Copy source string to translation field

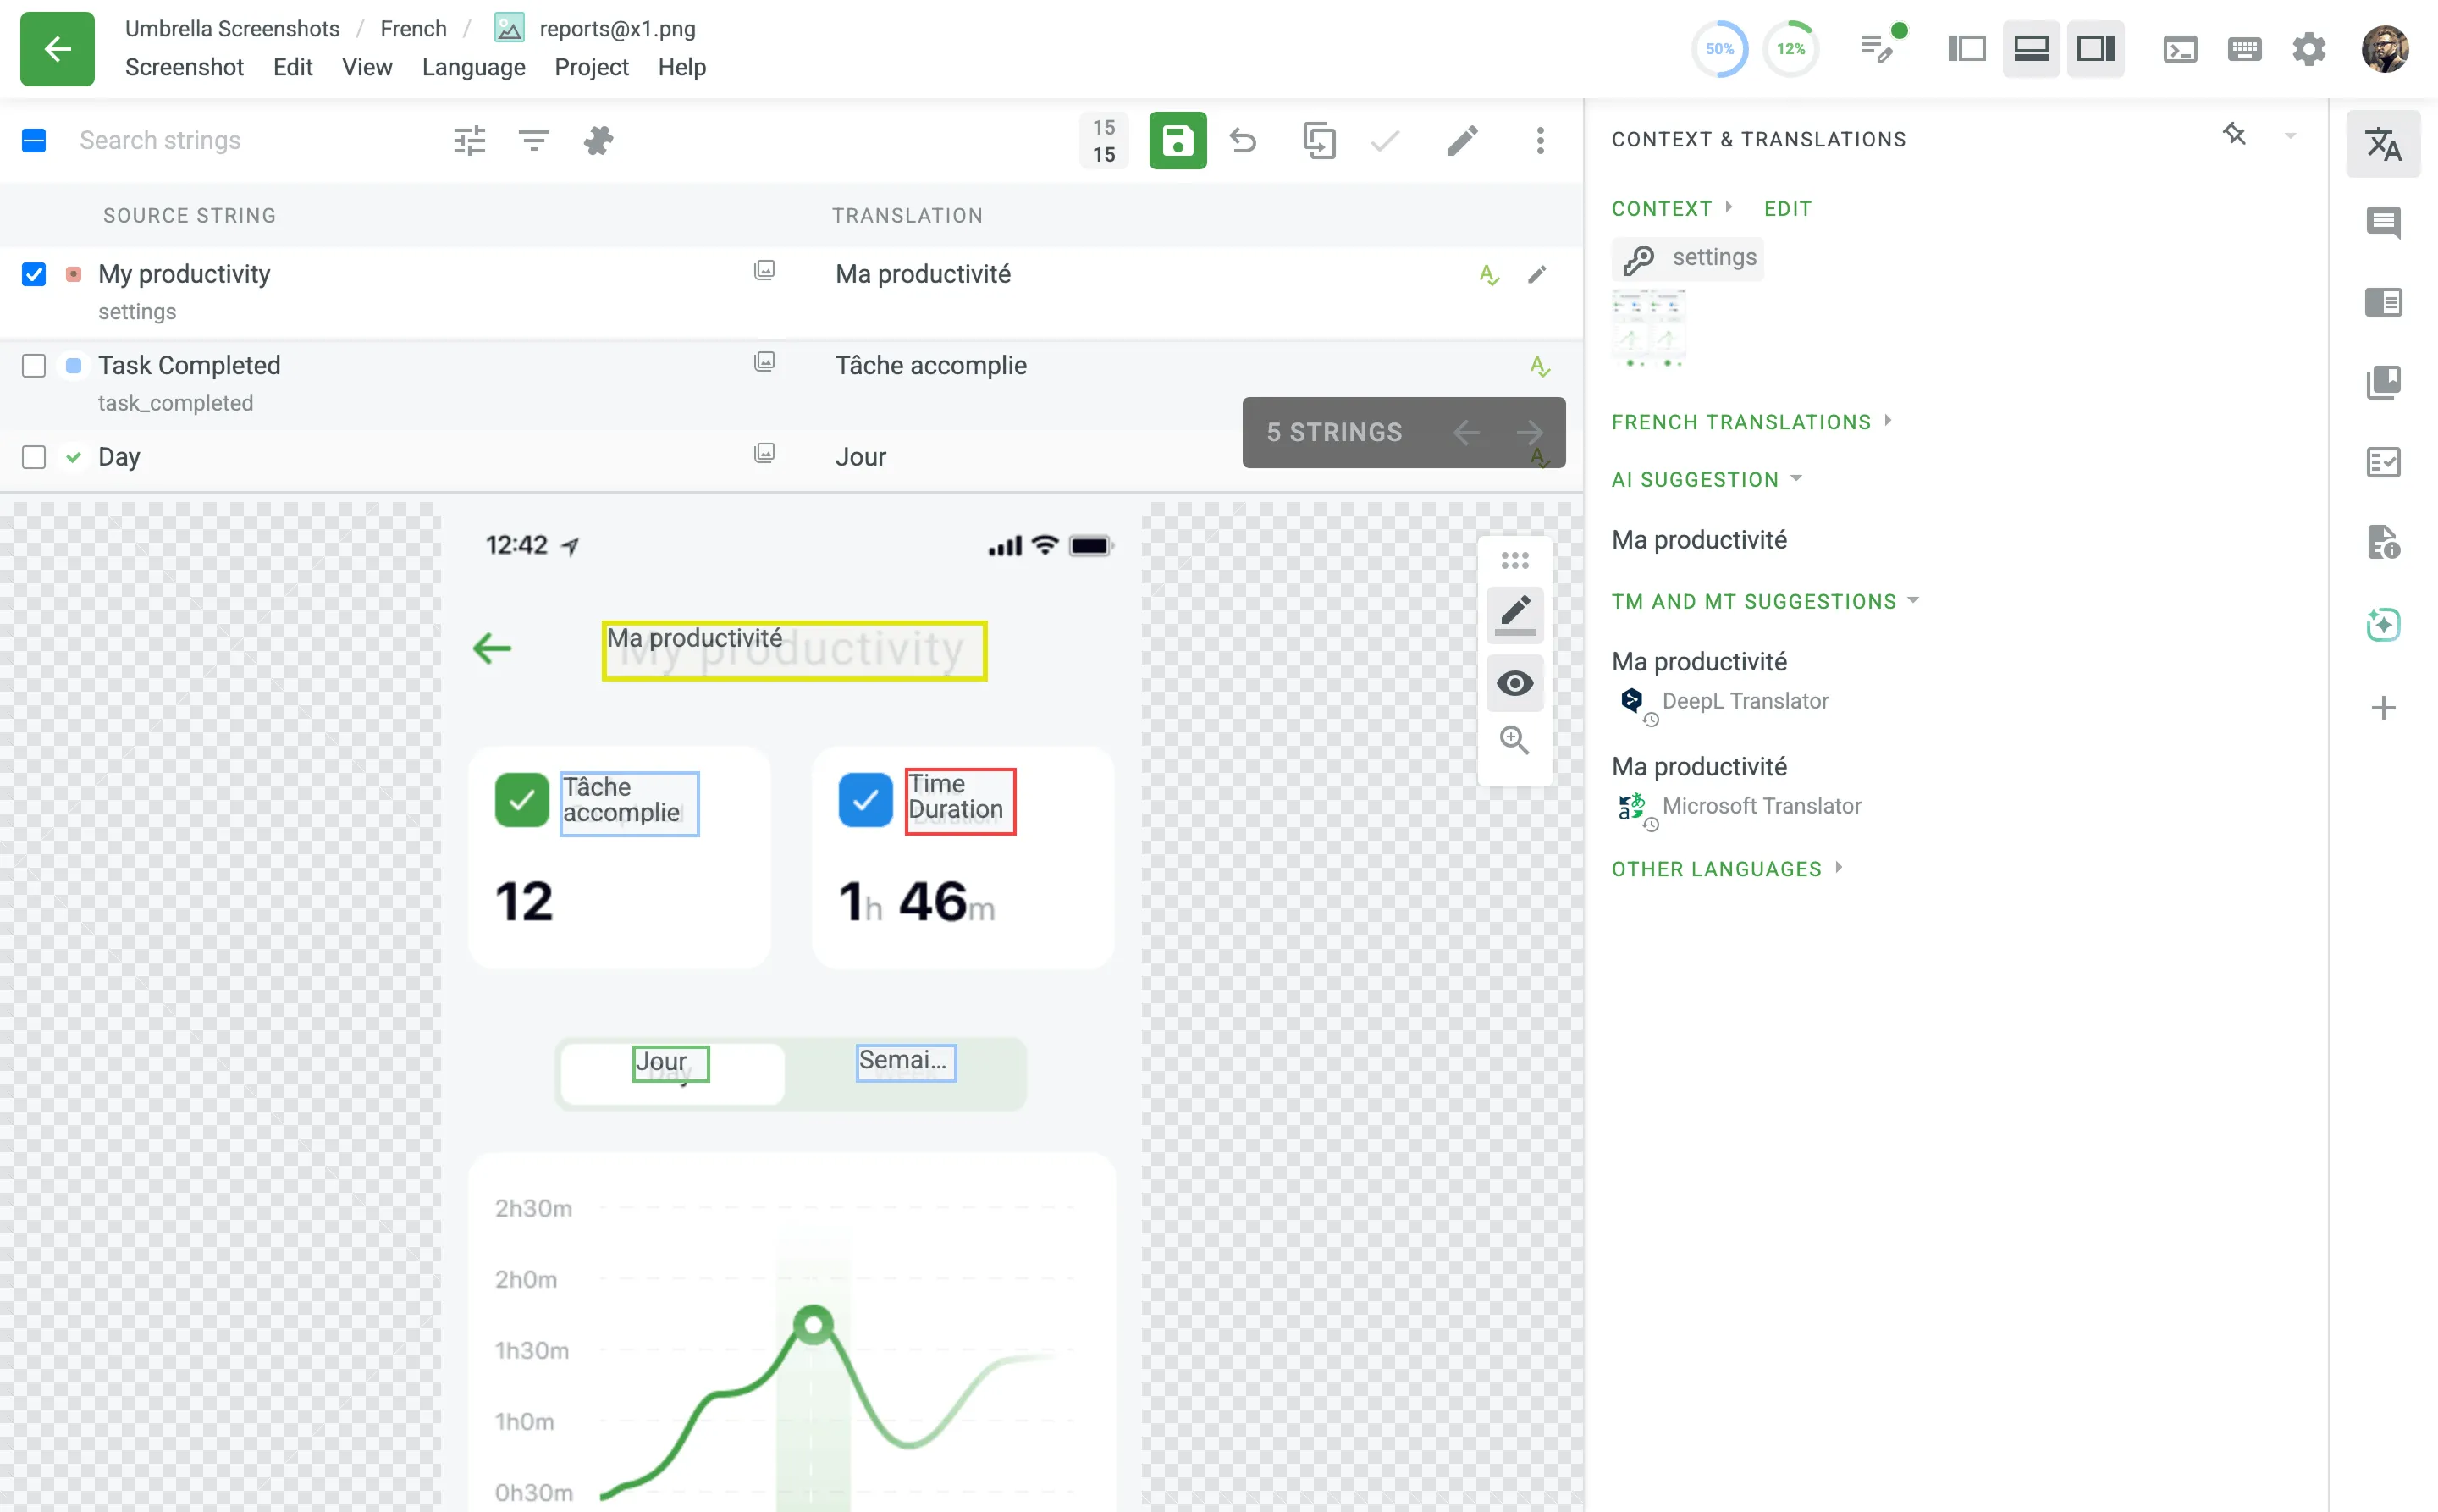[1319, 141]
